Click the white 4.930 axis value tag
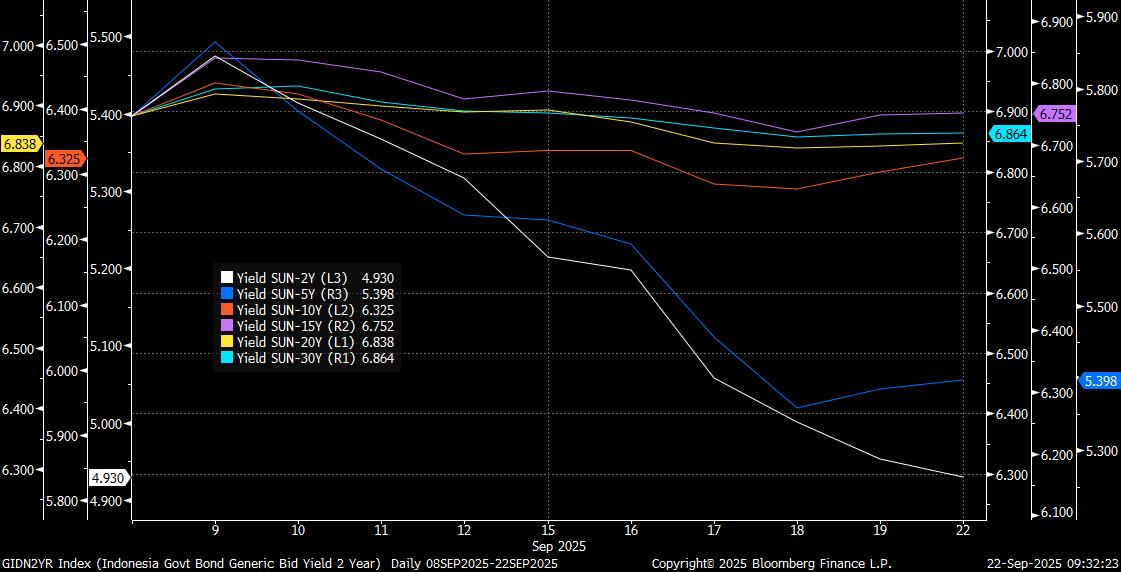This screenshot has height=572, width=1121. pyautogui.click(x=107, y=478)
